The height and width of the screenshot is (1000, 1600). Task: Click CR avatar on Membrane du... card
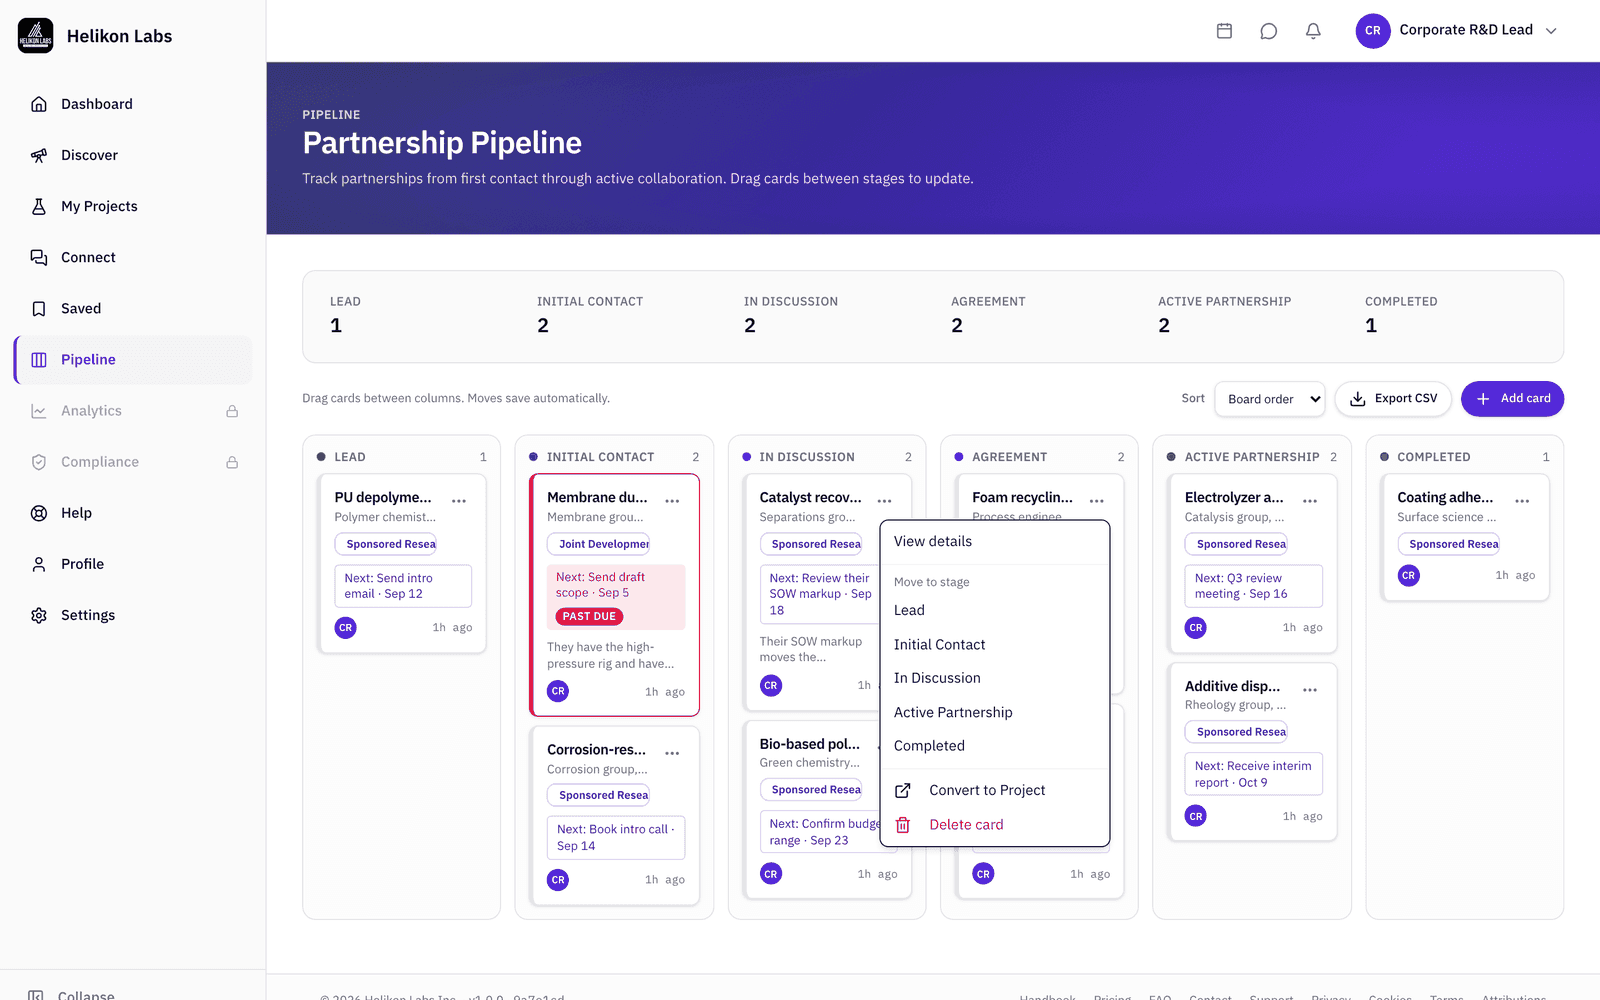tap(558, 691)
